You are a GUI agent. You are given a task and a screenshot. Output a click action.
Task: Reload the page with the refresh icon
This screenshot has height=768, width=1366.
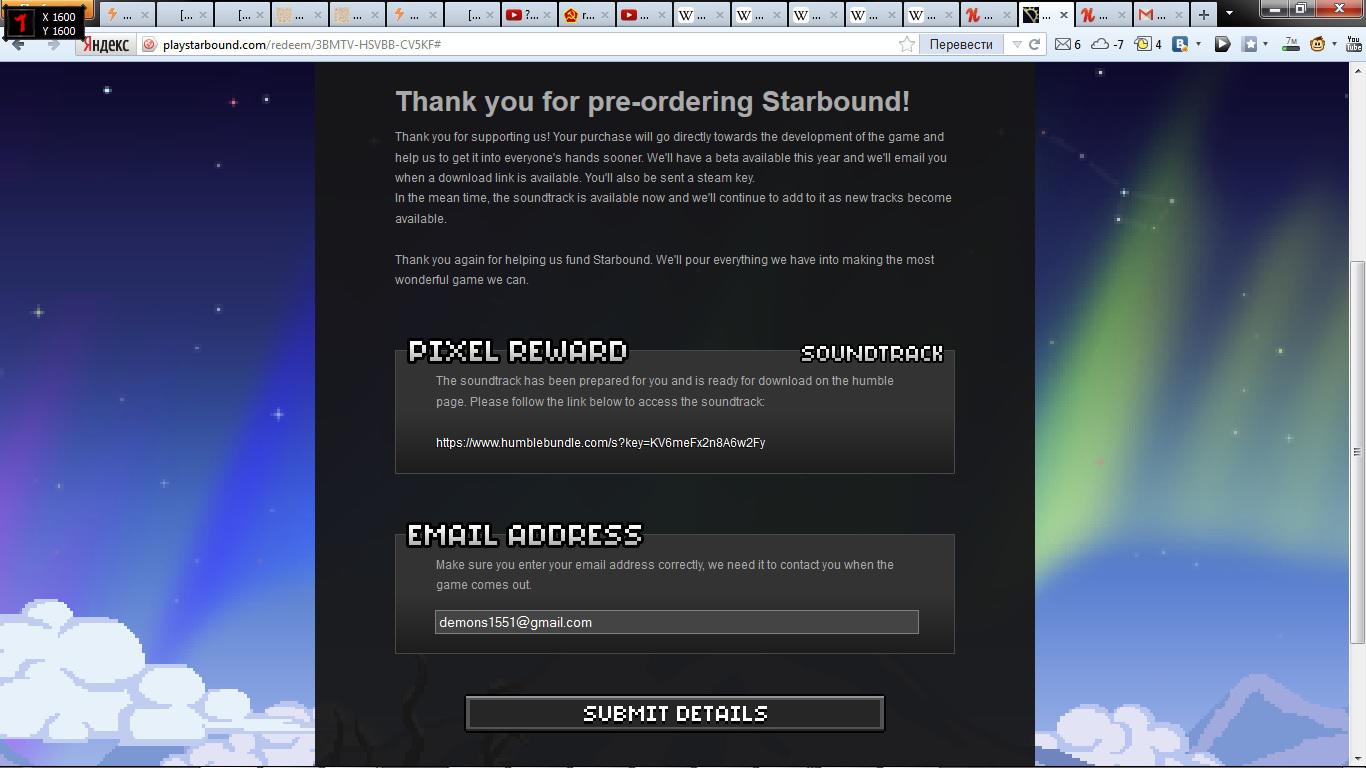(x=1035, y=44)
